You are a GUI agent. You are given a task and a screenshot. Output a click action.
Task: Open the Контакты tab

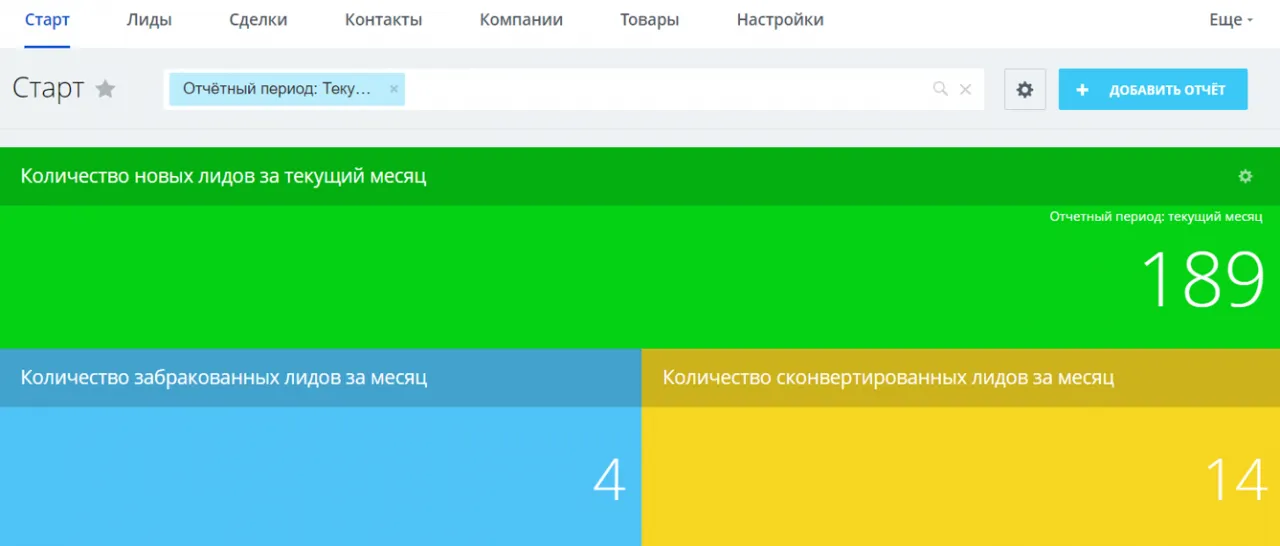(383, 20)
